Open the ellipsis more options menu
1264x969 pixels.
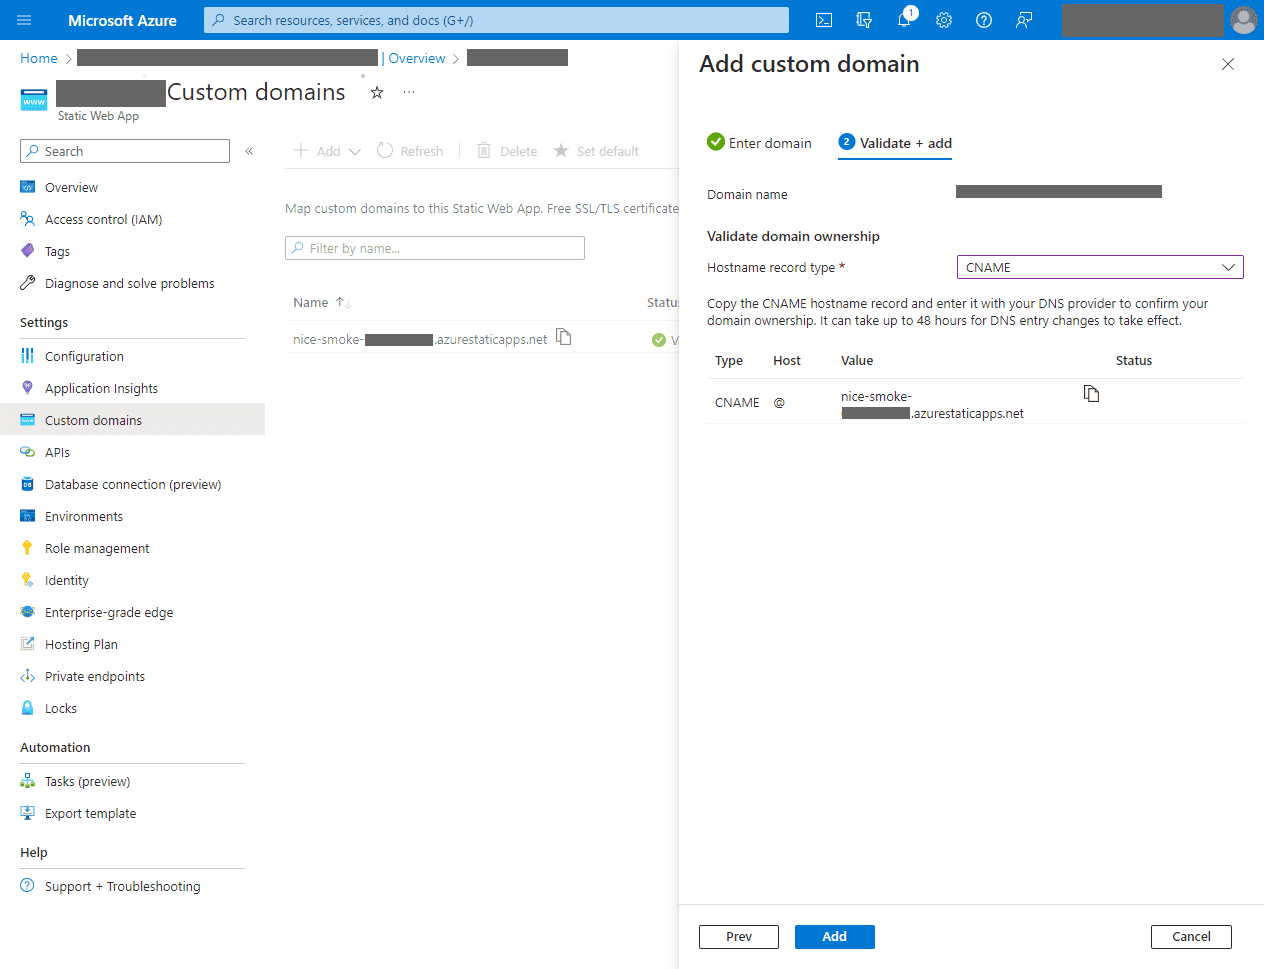(x=409, y=92)
